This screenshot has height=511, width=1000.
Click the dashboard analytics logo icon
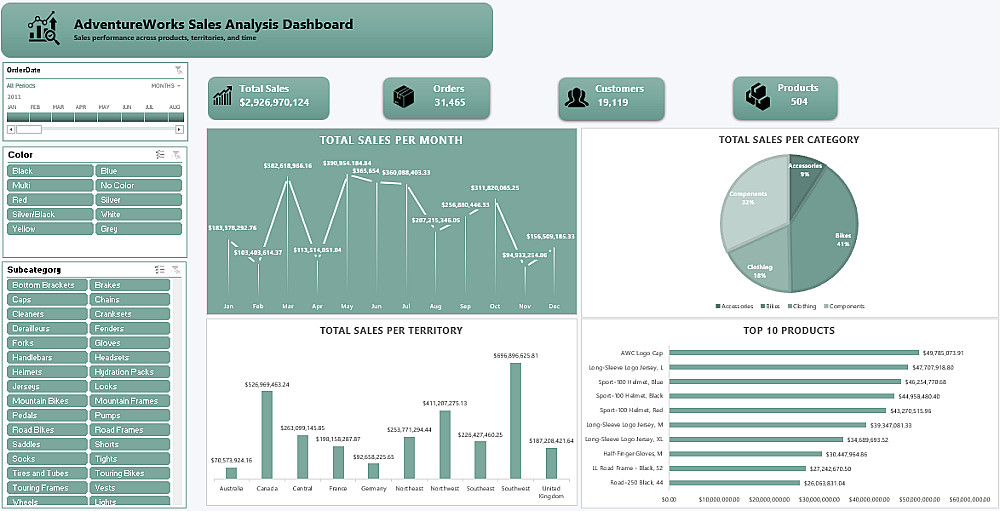pos(44,29)
